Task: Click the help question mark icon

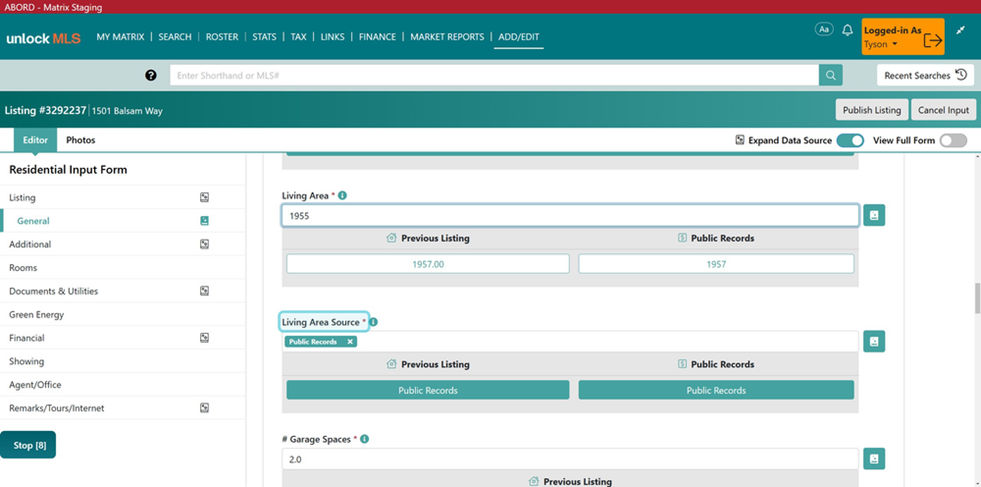Action: 151,75
